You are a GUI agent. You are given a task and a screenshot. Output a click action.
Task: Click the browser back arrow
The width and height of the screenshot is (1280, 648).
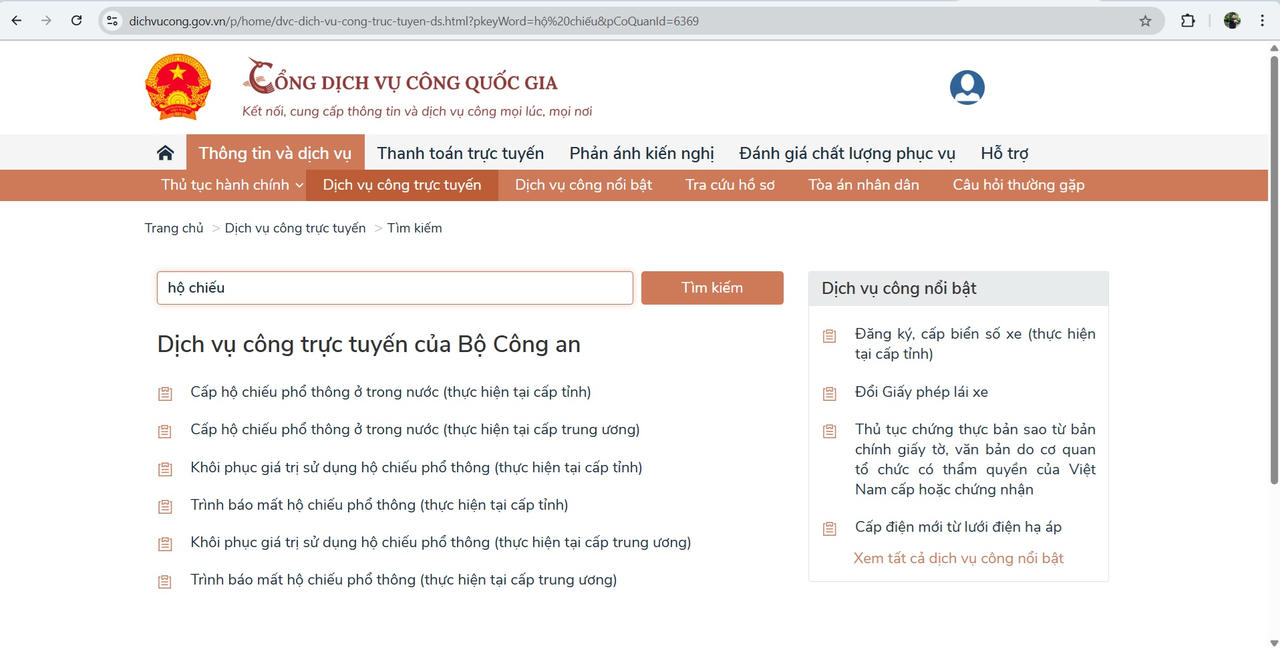[17, 20]
